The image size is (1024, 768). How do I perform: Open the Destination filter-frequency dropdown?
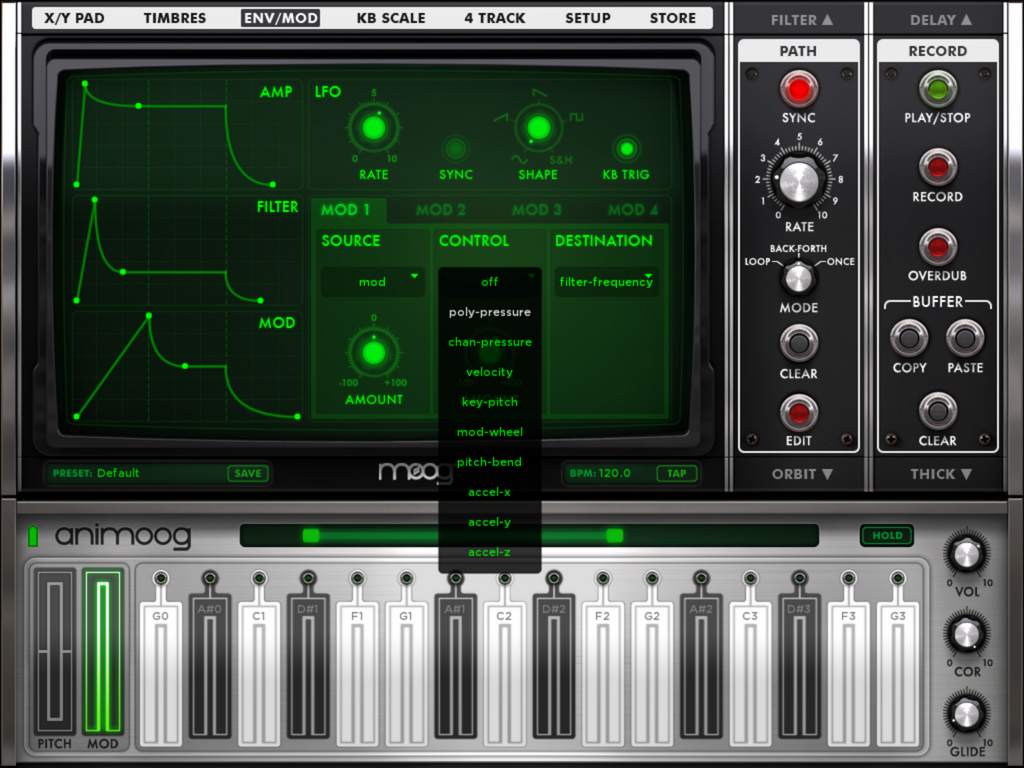click(606, 282)
